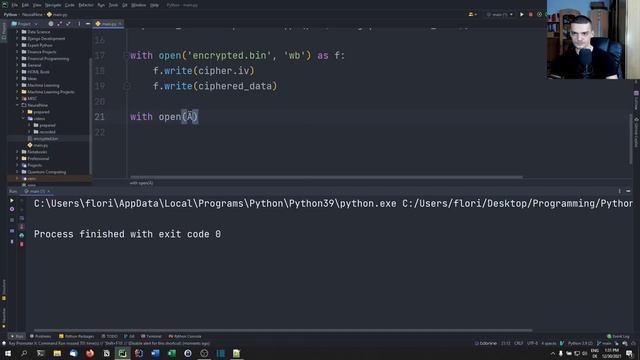This screenshot has height=360, width=640.
Task: Open the Window menu
Action: tap(138, 5)
